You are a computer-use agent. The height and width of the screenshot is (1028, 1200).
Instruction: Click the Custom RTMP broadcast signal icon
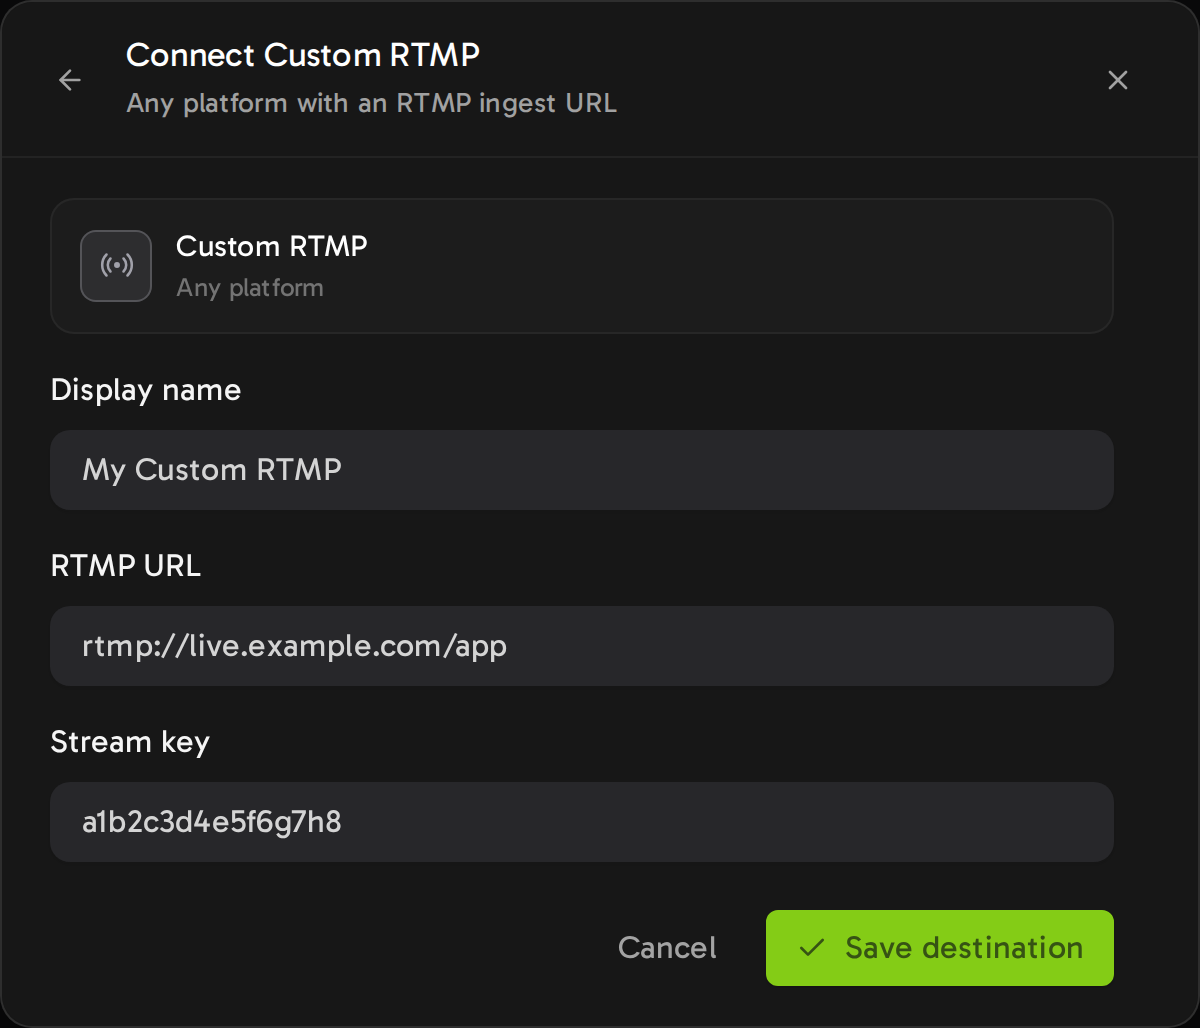pyautogui.click(x=116, y=266)
